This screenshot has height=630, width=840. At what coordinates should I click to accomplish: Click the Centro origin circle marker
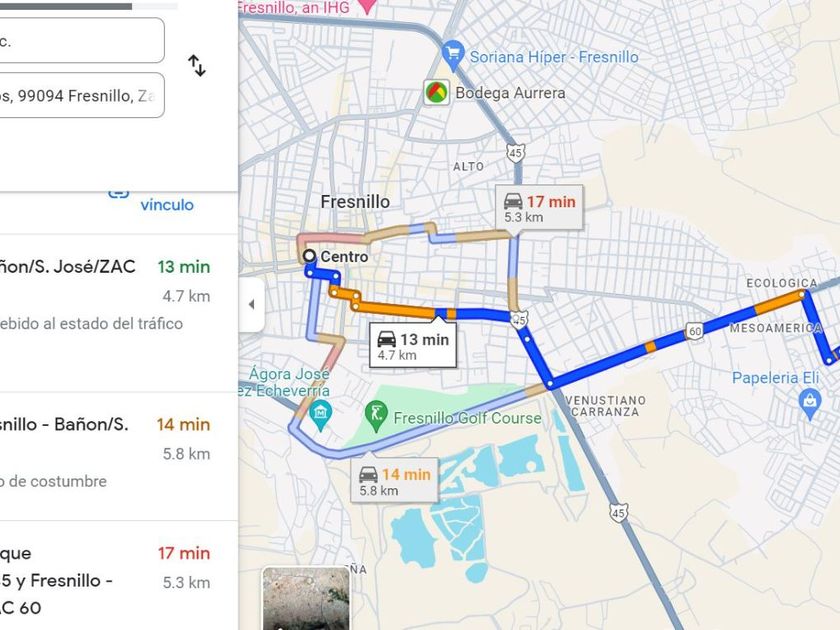point(309,256)
